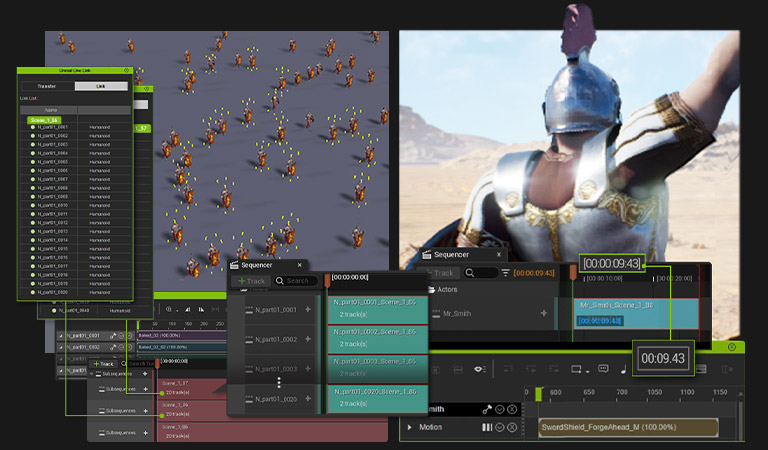Switch to the Transfer tab
The height and width of the screenshot is (450, 768).
[47, 87]
